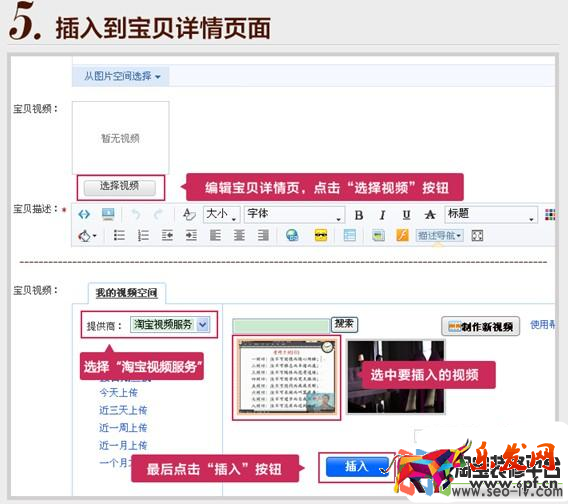Click the source code view icon
The image size is (568, 504).
[84, 214]
